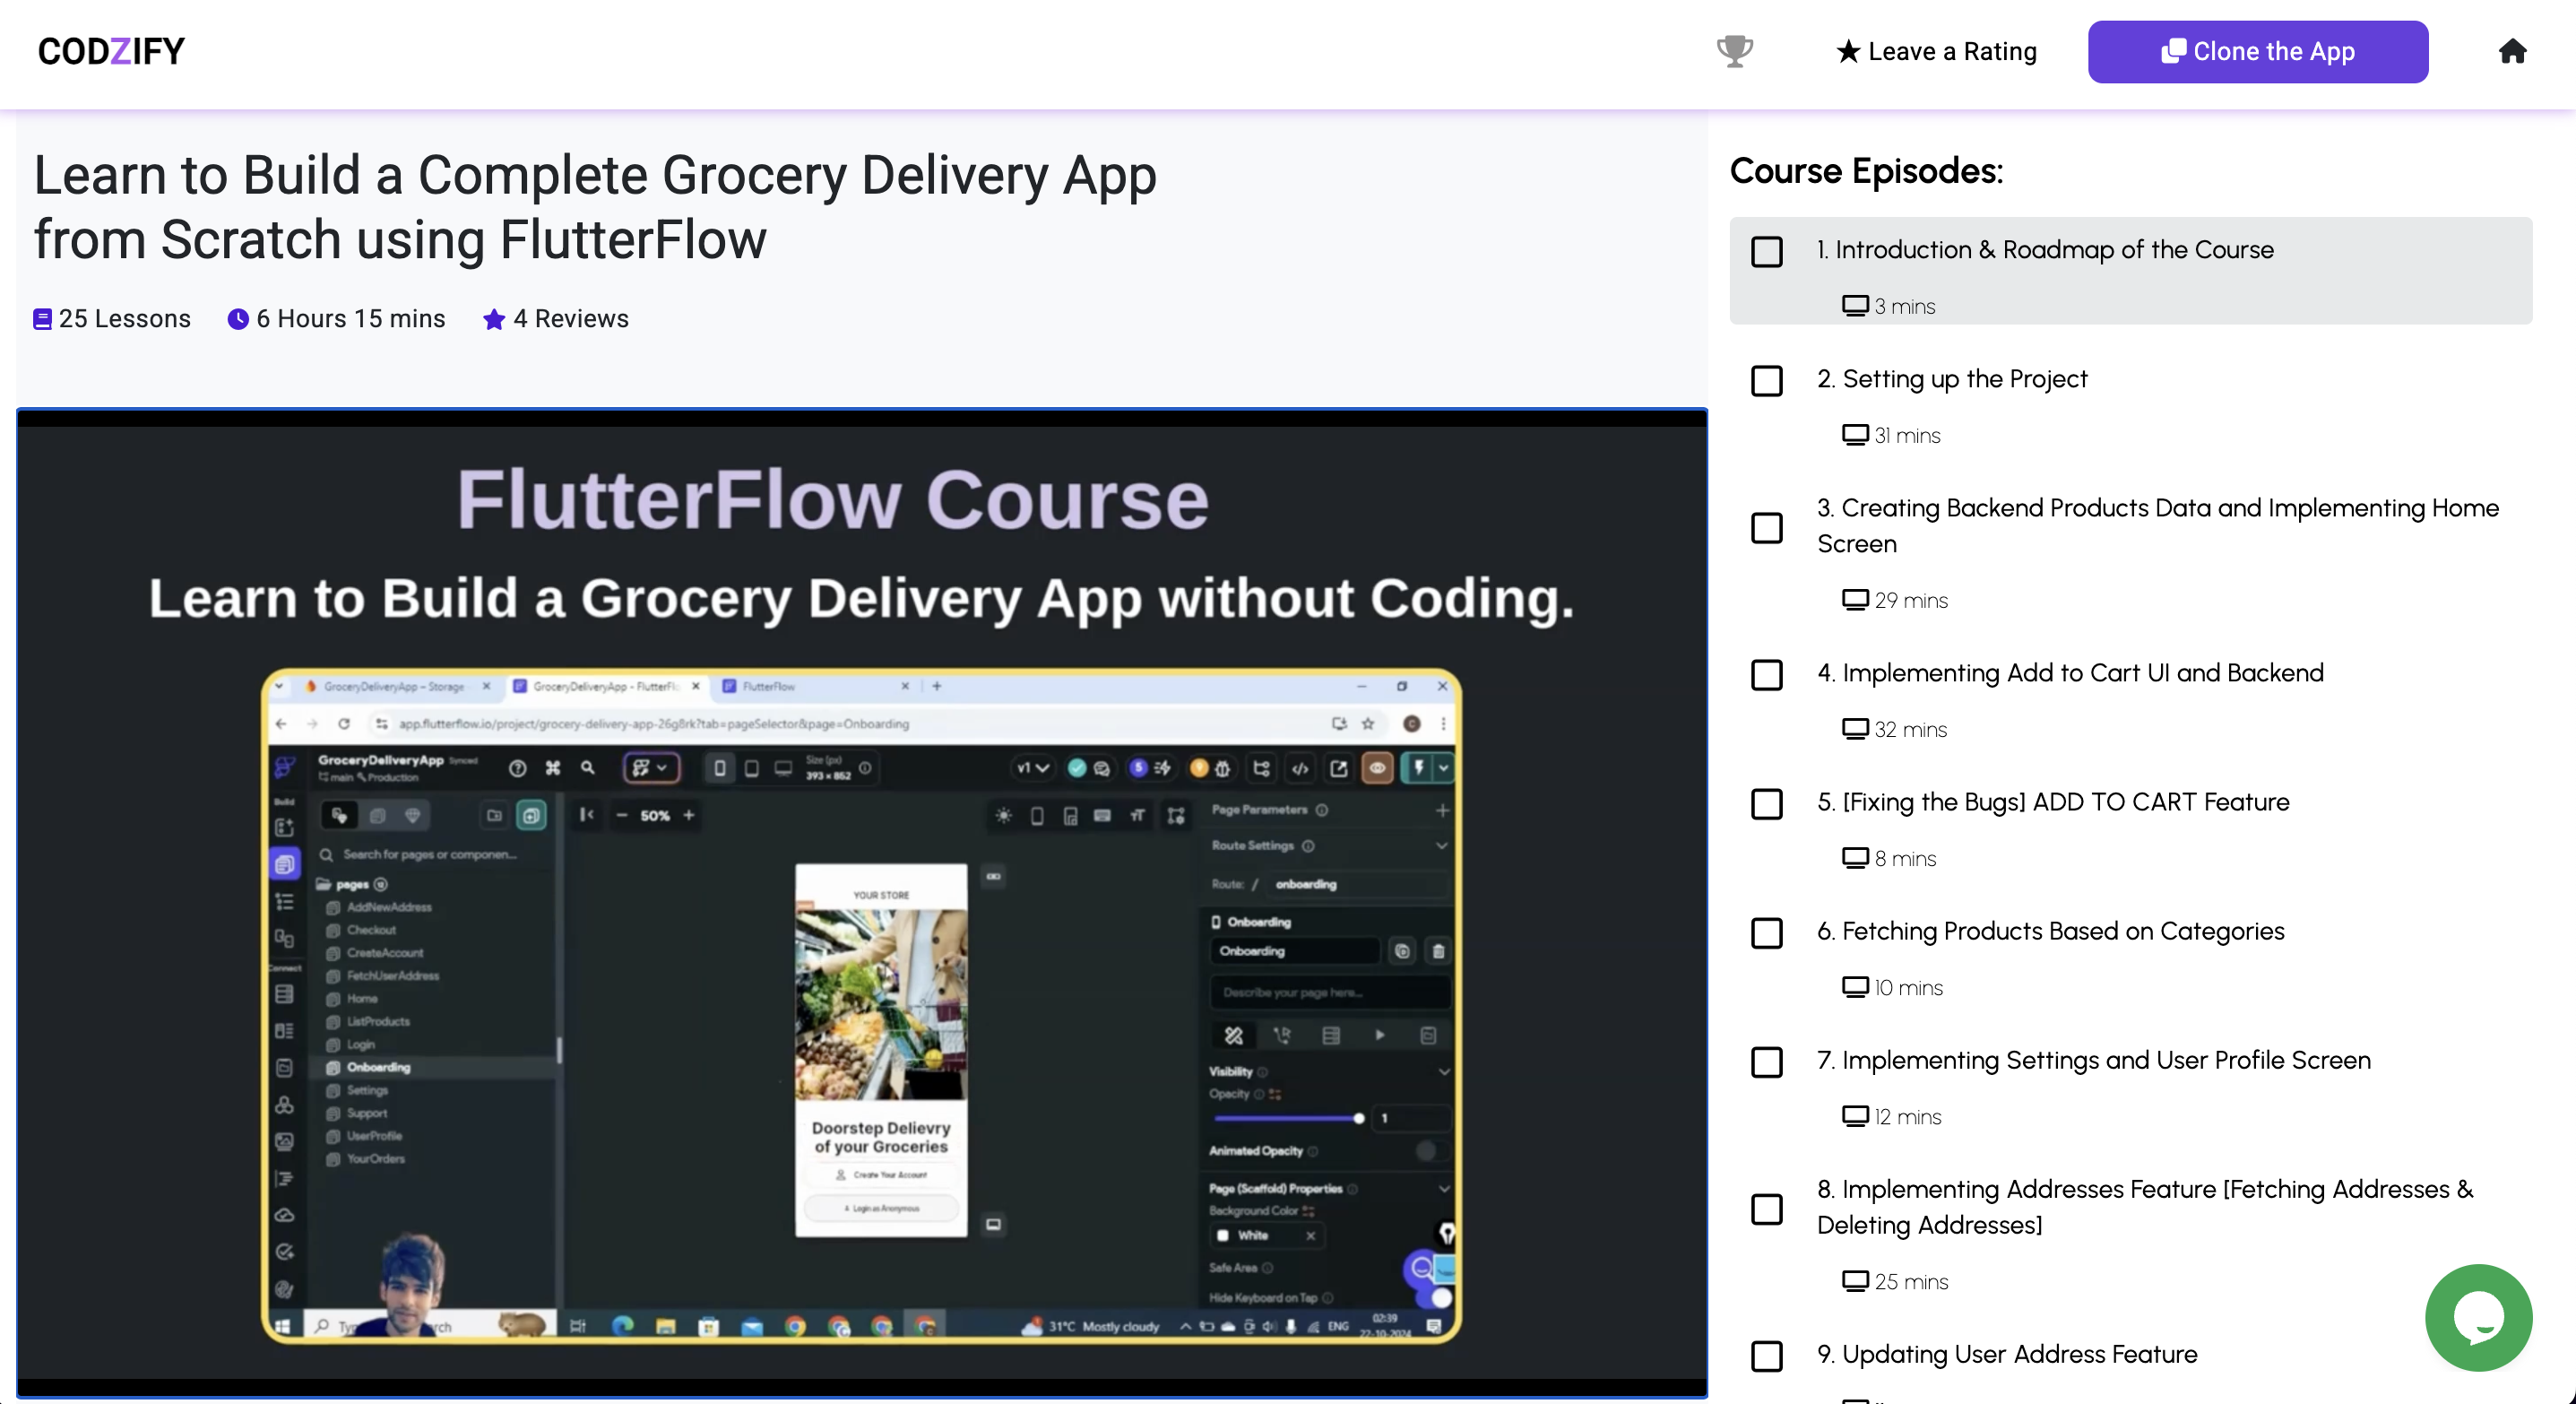
Task: Click the 25 Lessons book icon
Action: [42, 319]
